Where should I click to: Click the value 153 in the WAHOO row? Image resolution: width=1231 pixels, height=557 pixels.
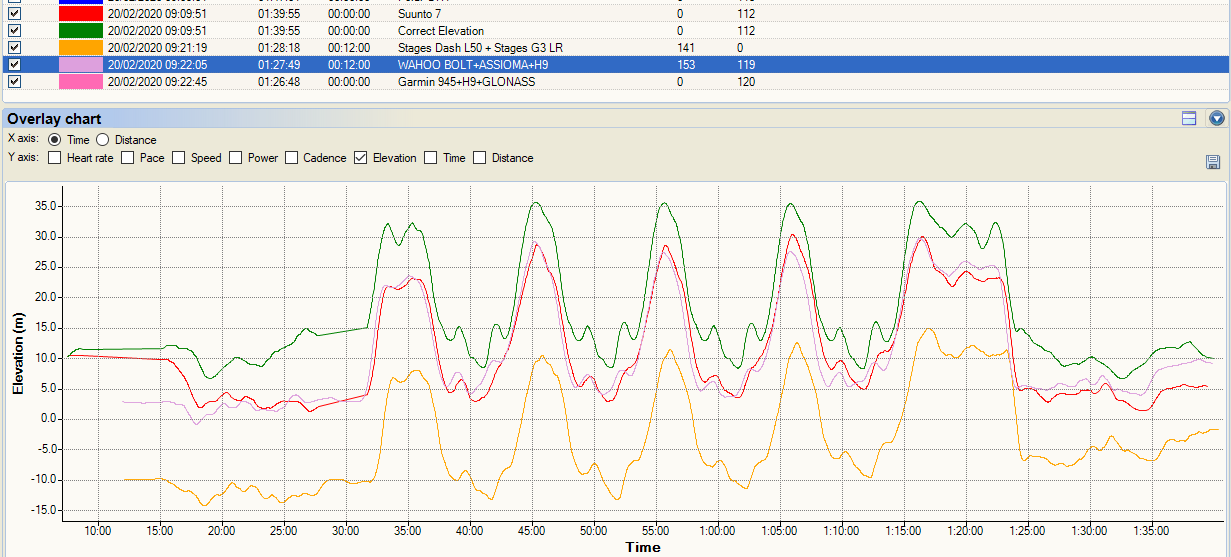(x=686, y=64)
